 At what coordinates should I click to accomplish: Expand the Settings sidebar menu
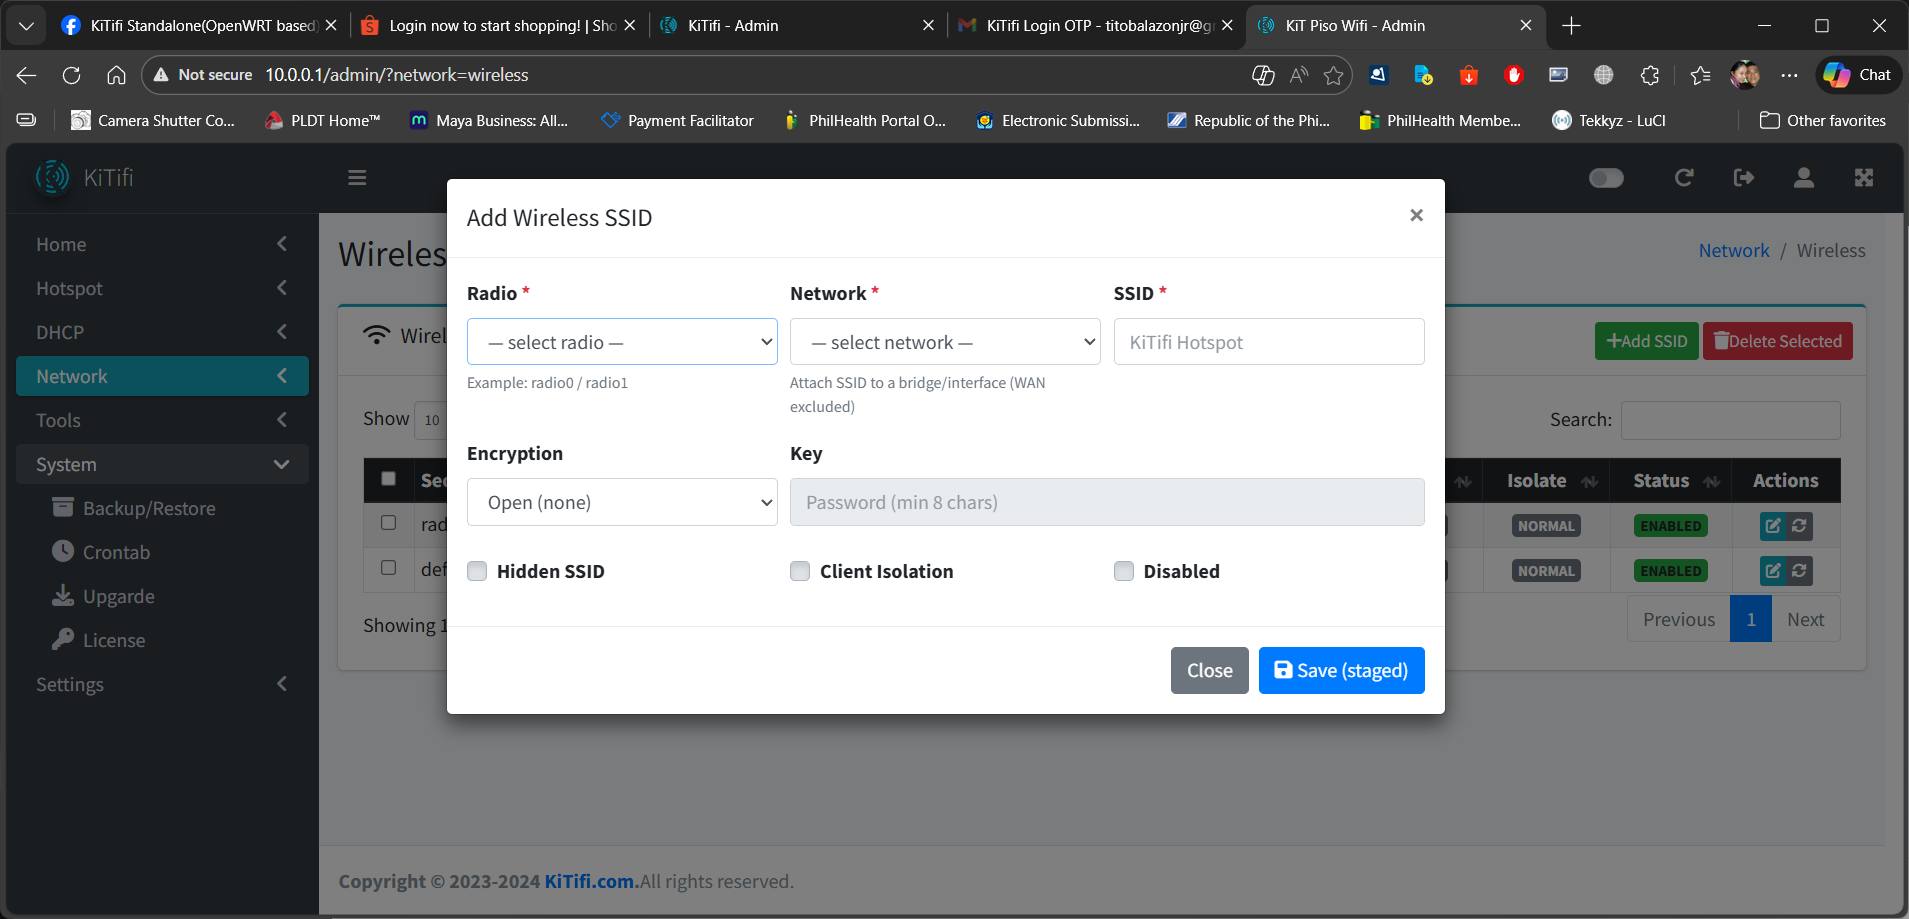click(162, 684)
